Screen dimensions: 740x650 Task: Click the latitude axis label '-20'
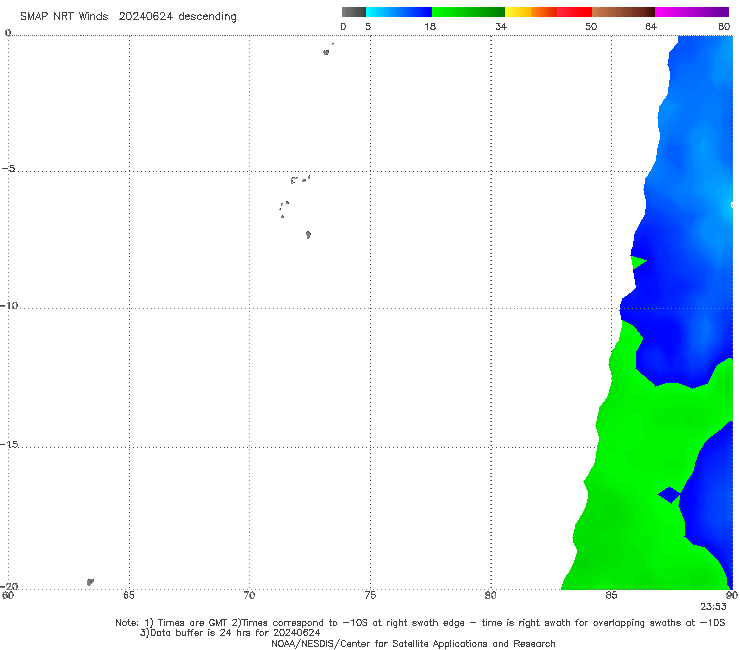coord(9,586)
